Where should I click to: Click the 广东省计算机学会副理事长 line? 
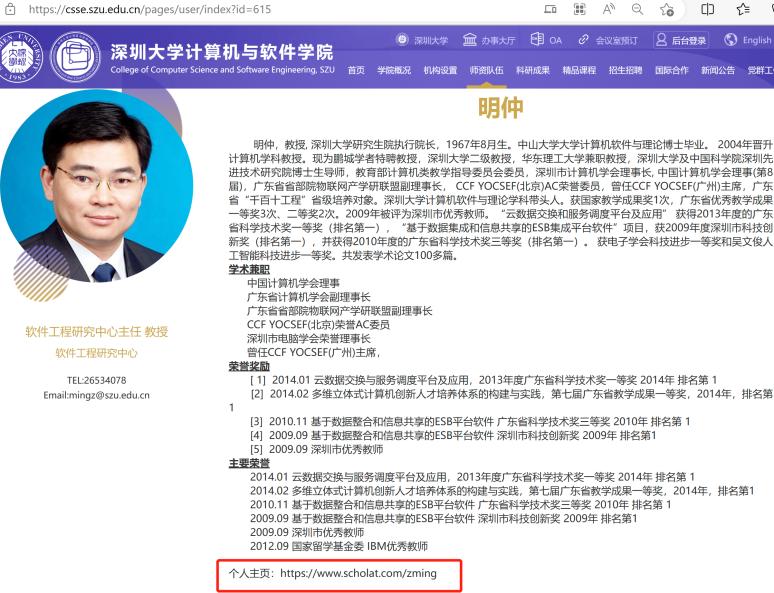[x=309, y=297]
